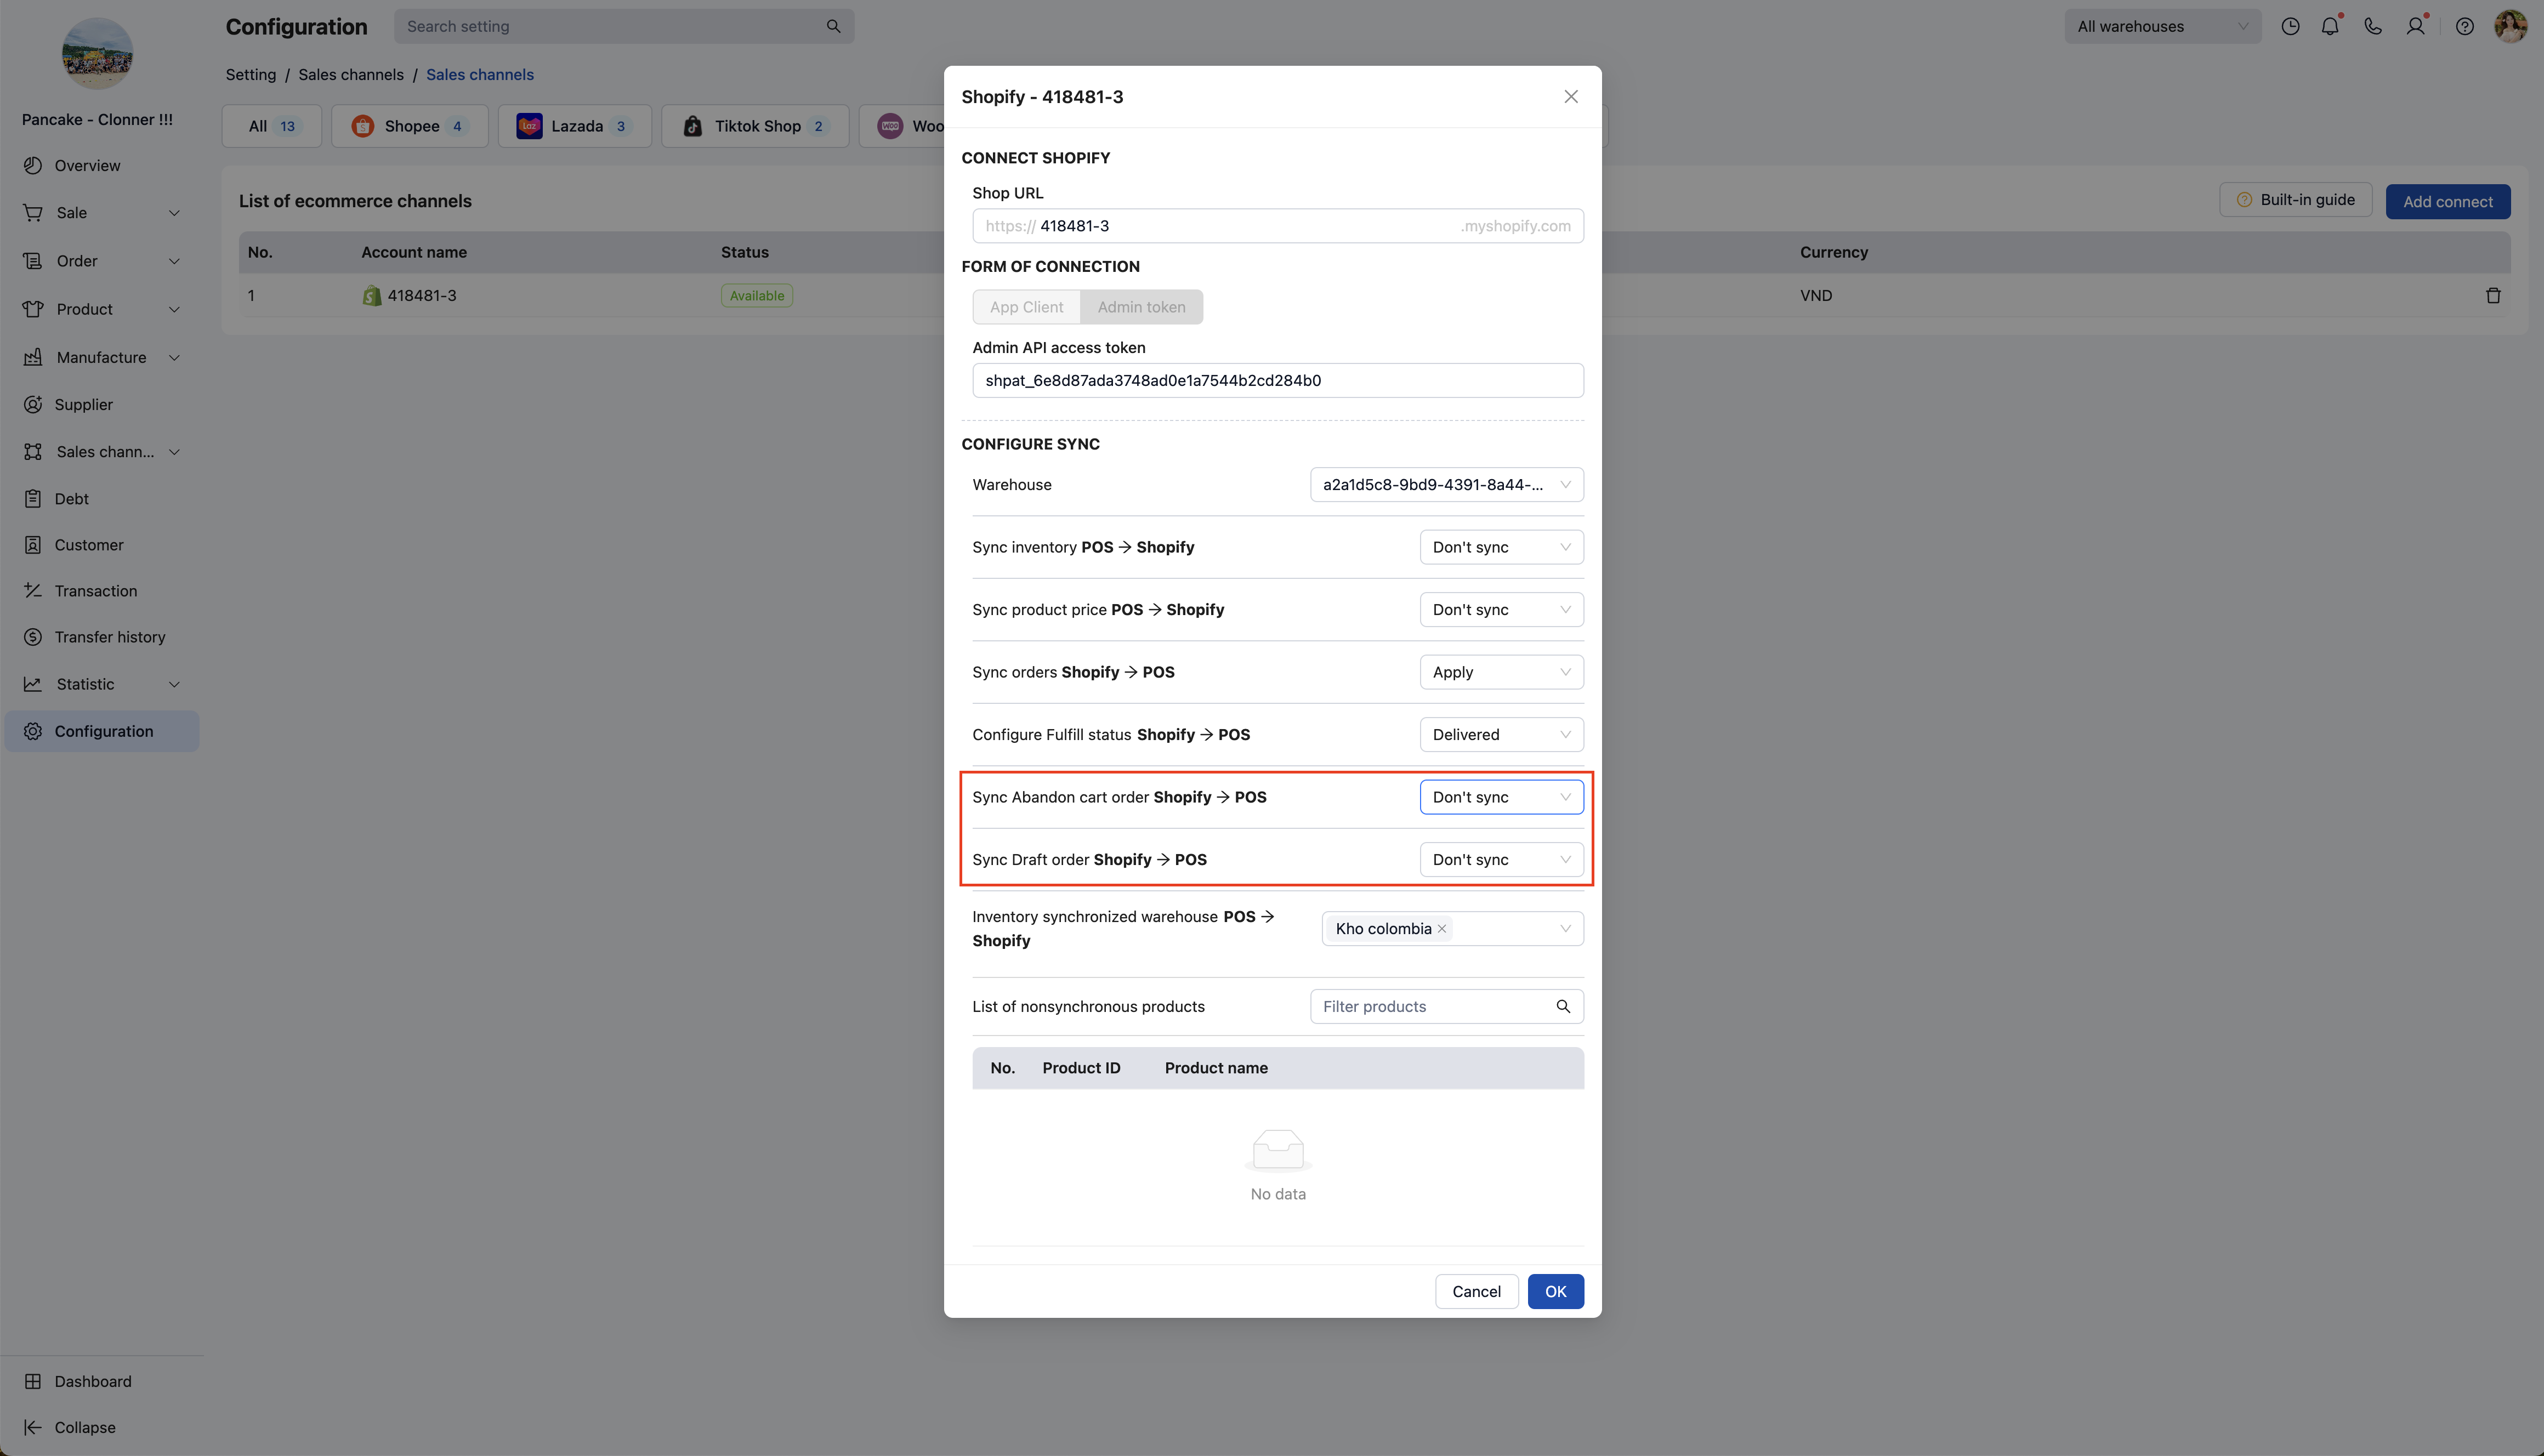Click the Filter products input

[x=1446, y=1006]
